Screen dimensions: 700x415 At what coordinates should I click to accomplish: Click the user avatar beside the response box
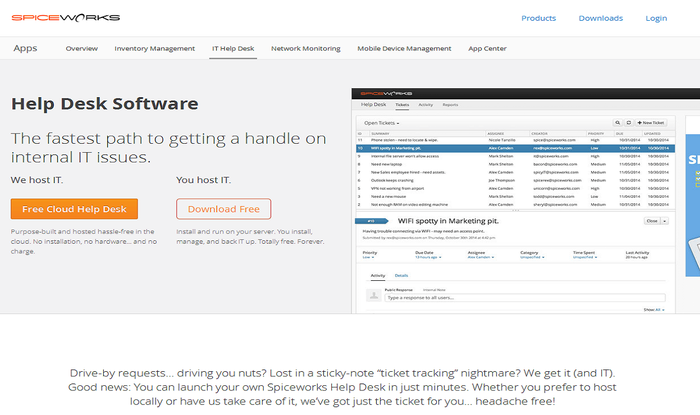point(374,297)
